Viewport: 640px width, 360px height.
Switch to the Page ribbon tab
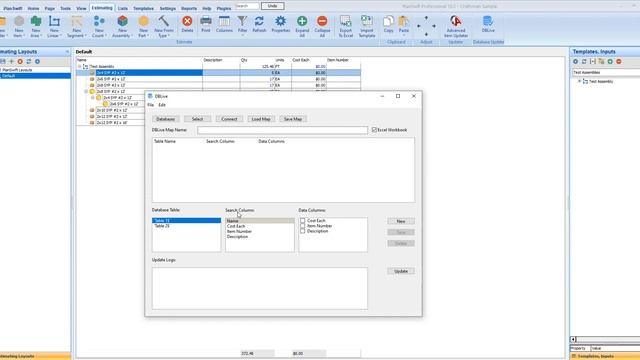[x=49, y=8]
